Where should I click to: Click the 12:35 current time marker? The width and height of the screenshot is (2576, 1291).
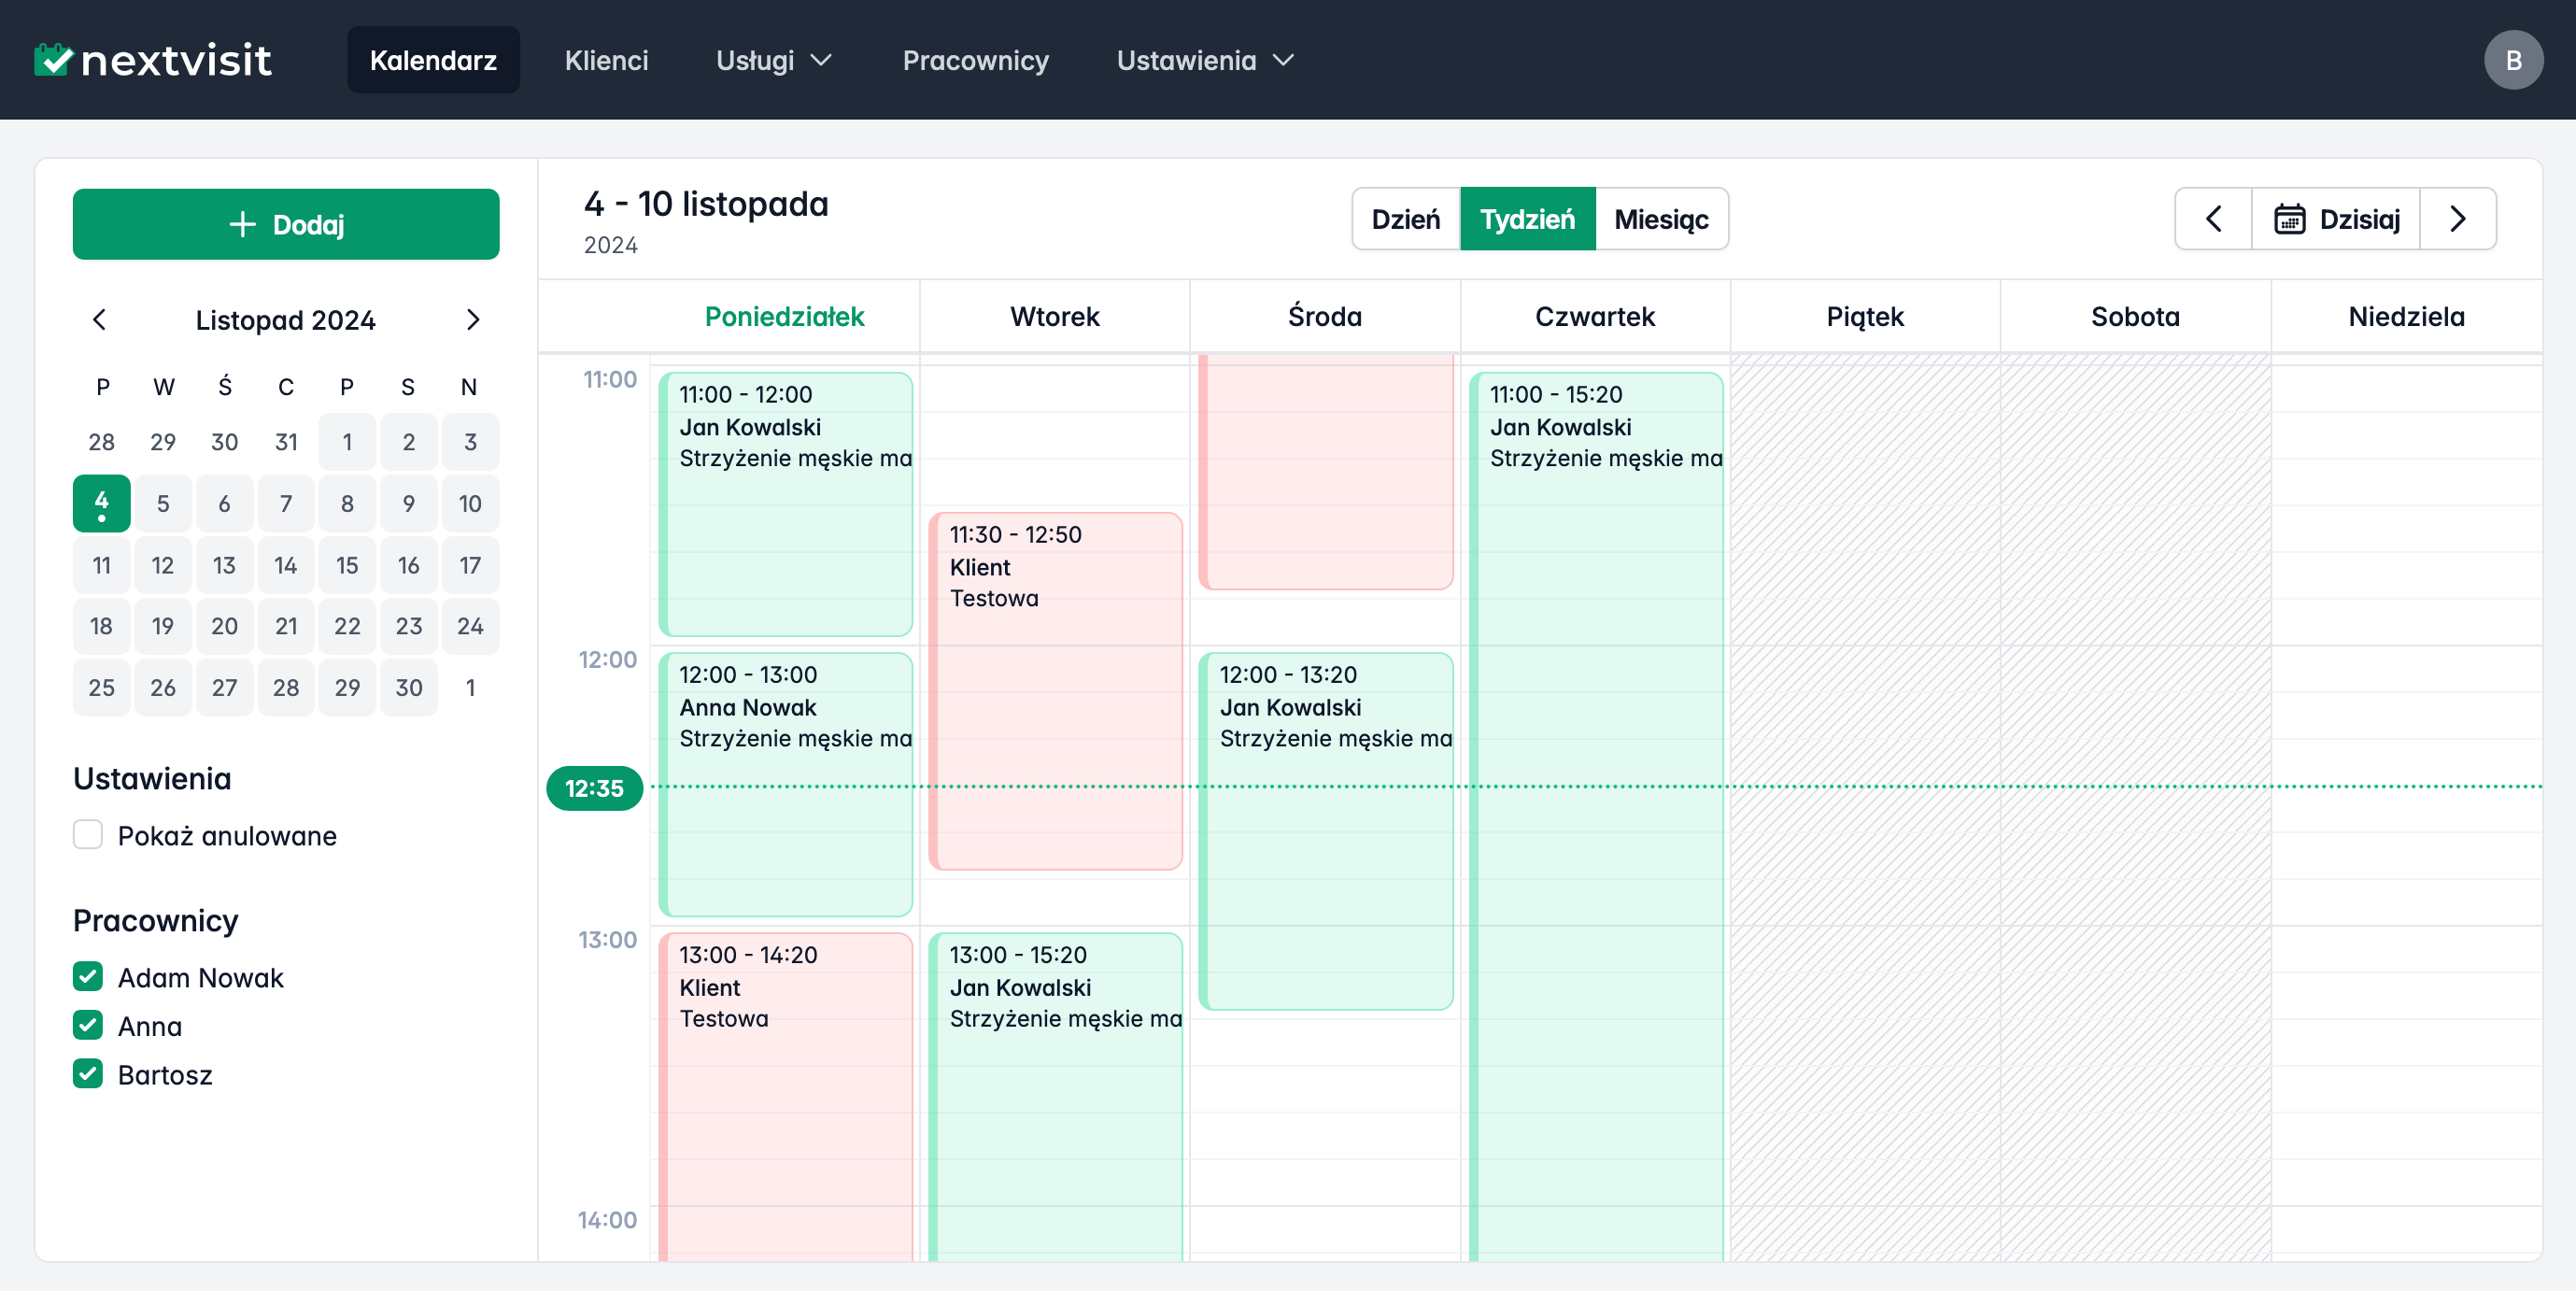point(594,788)
